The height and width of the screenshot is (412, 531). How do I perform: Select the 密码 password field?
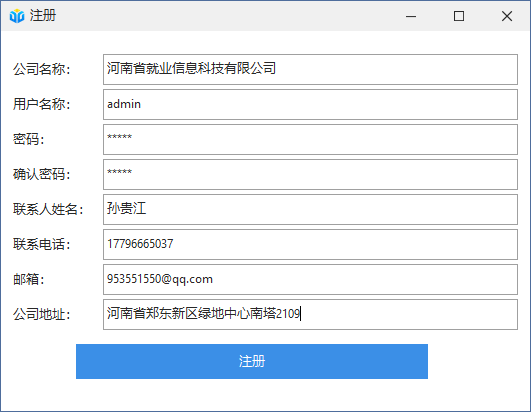[x=310, y=139]
